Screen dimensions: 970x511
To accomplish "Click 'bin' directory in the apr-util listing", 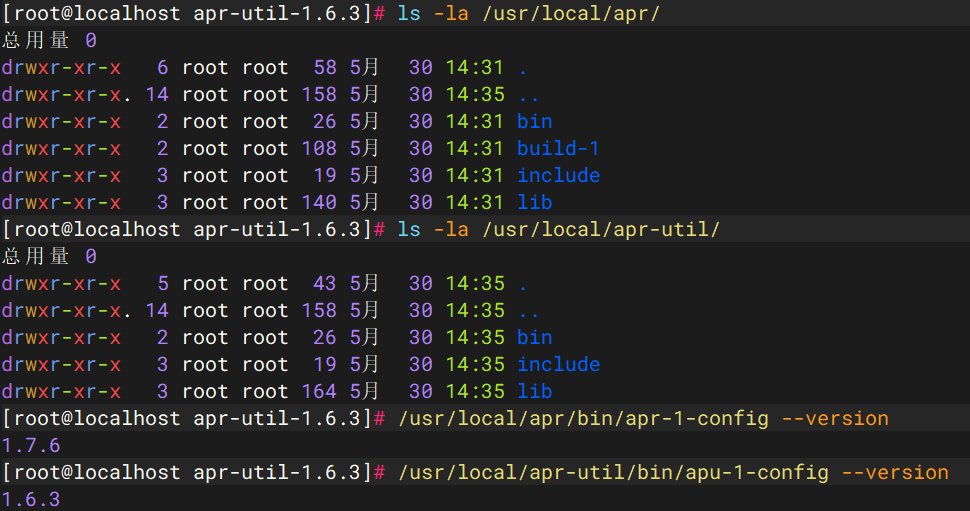I will [x=534, y=337].
